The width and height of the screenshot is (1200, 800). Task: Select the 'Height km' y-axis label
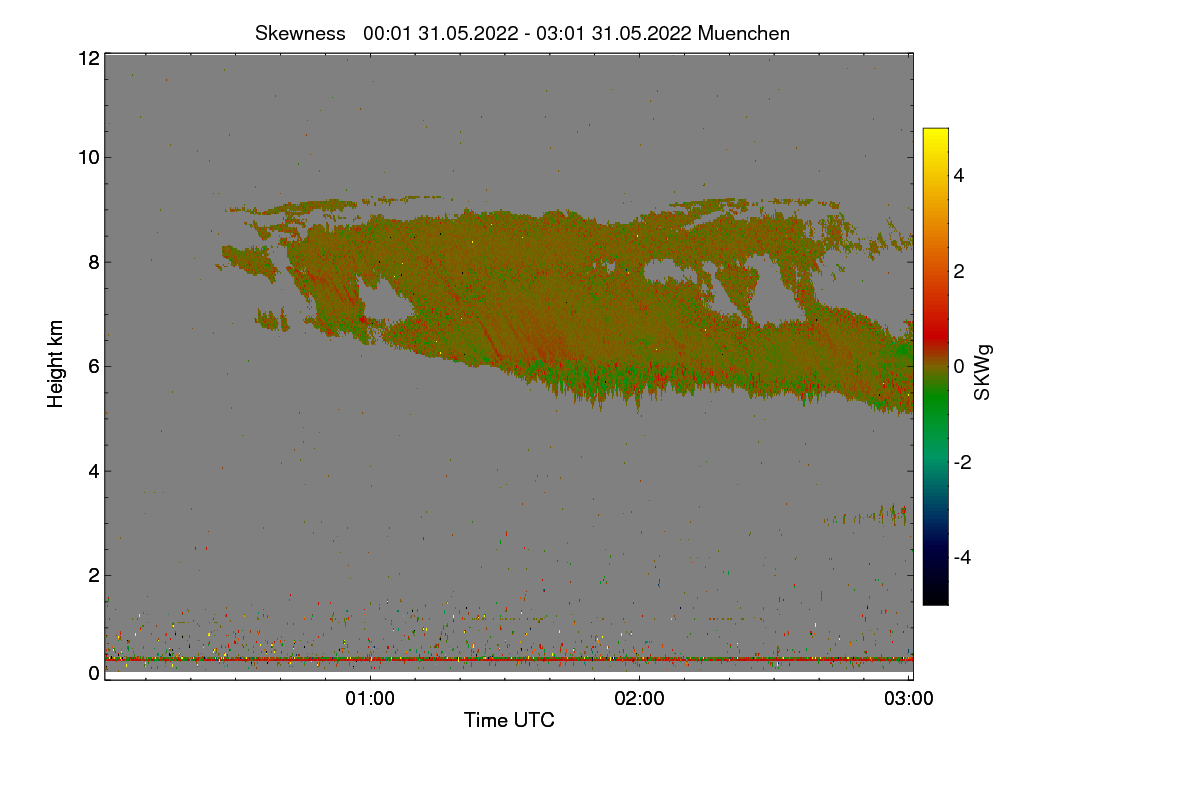[x=56, y=363]
